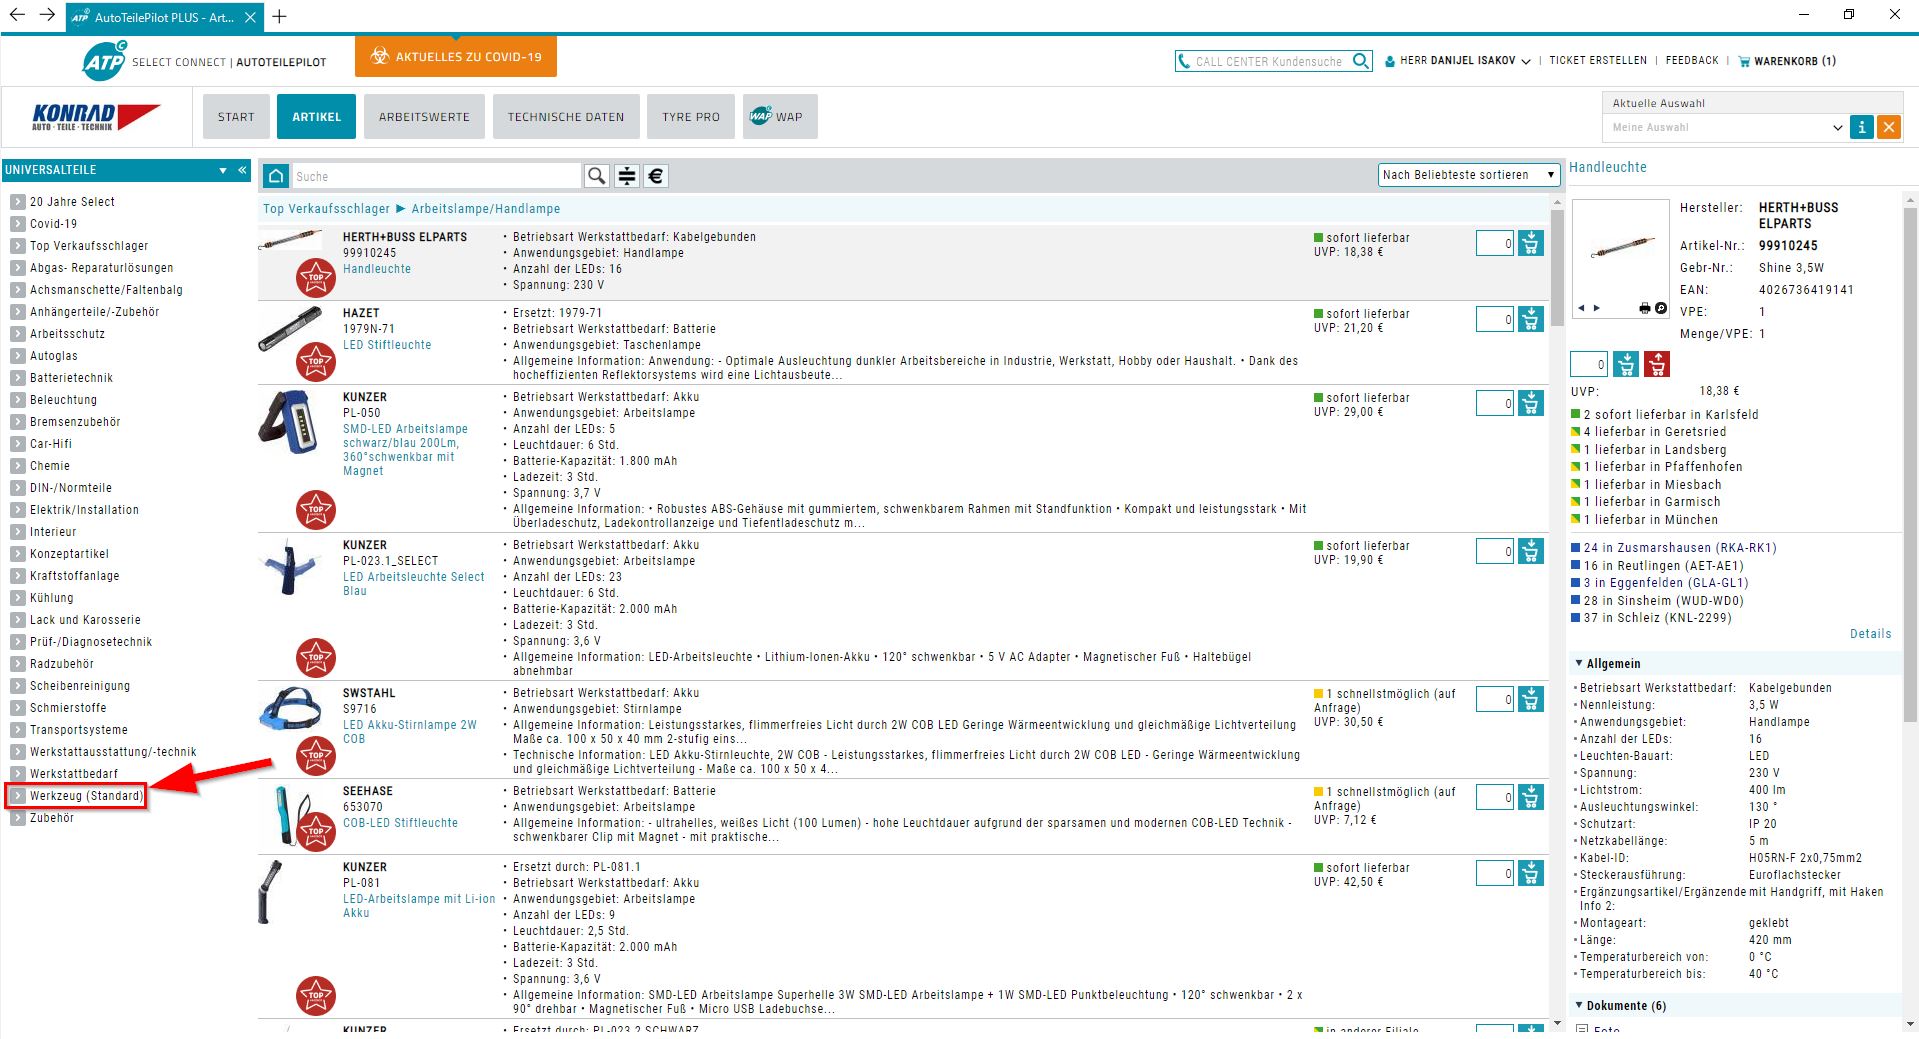This screenshot has height=1039, width=1919.
Task: Click blue add-to-cart icon in Handleuchte detail panel
Action: point(1626,364)
